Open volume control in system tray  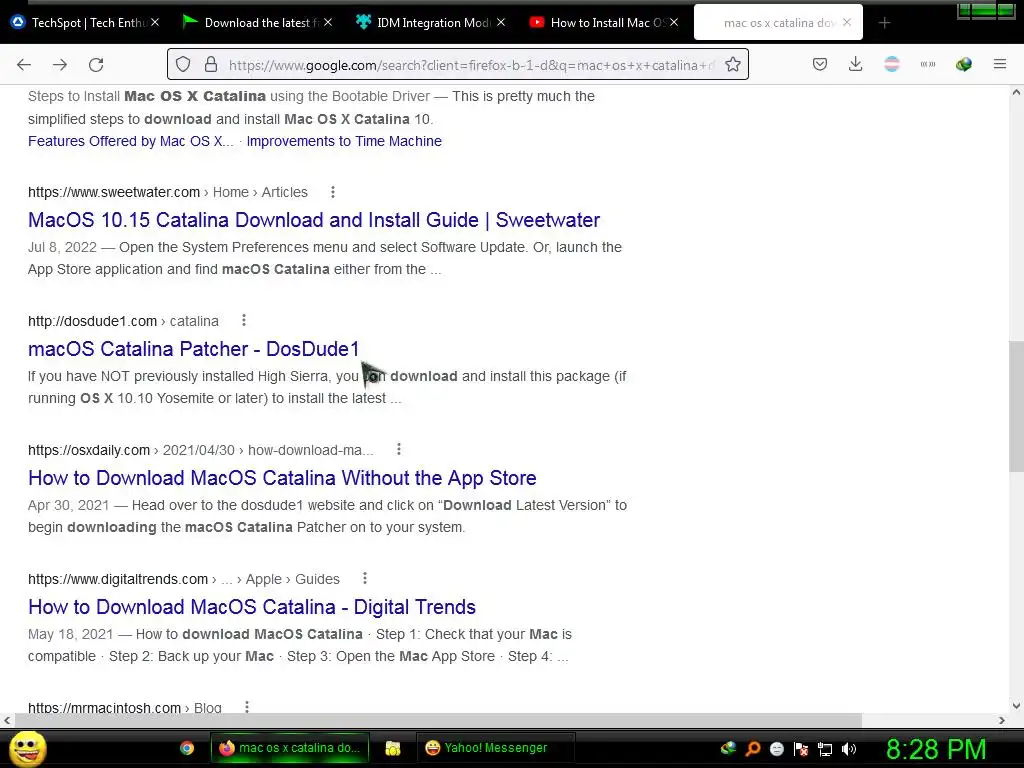click(x=849, y=749)
